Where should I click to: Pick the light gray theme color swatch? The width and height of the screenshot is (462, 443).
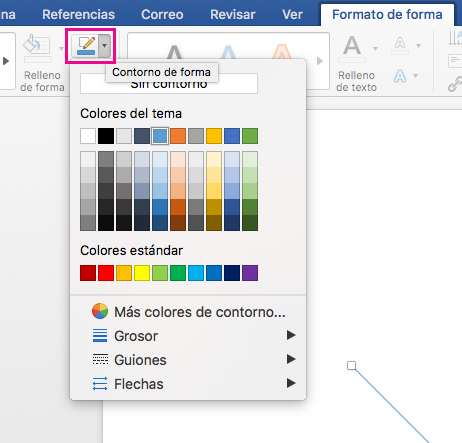click(124, 136)
